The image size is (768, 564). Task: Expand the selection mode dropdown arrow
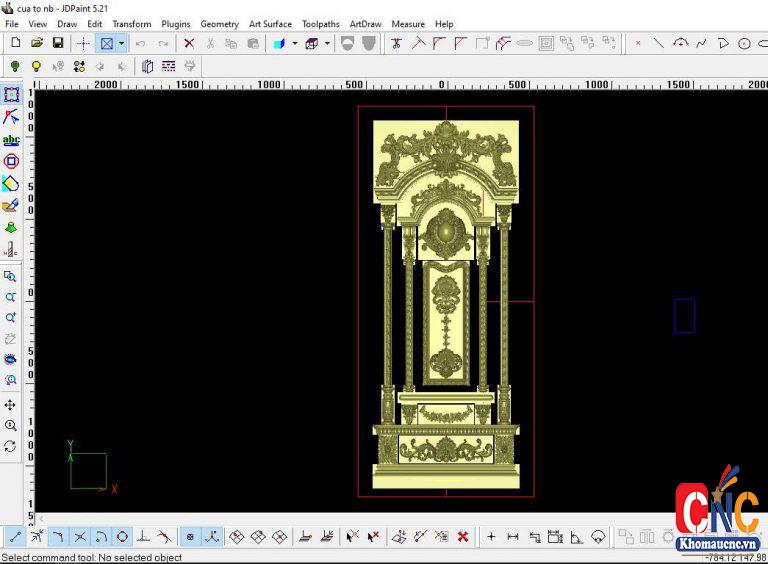(121, 43)
